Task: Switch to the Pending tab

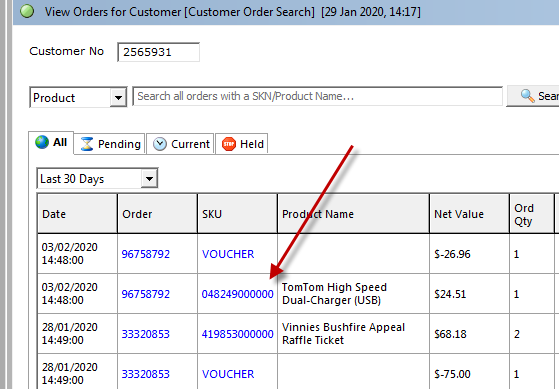Action: (109, 144)
